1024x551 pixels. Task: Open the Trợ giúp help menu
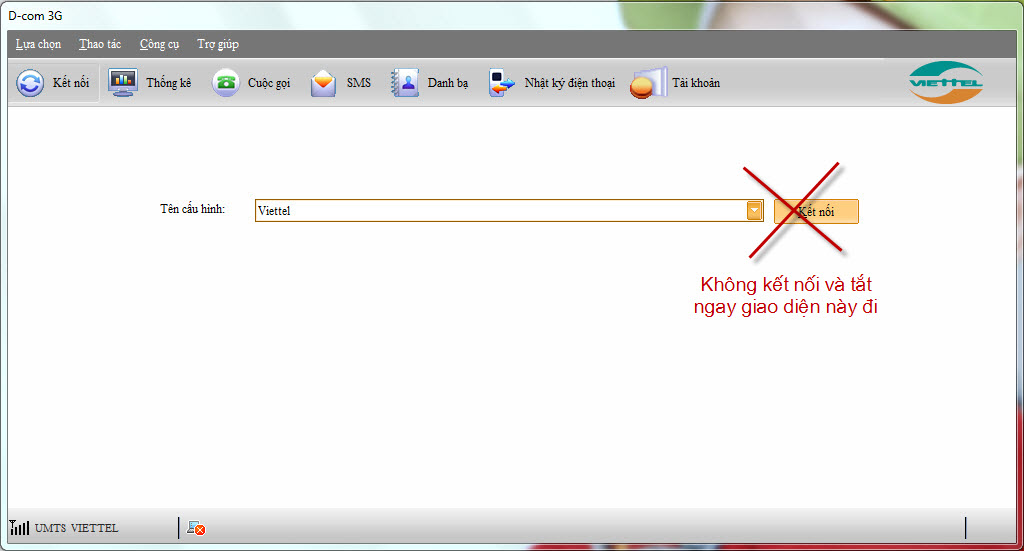click(218, 44)
